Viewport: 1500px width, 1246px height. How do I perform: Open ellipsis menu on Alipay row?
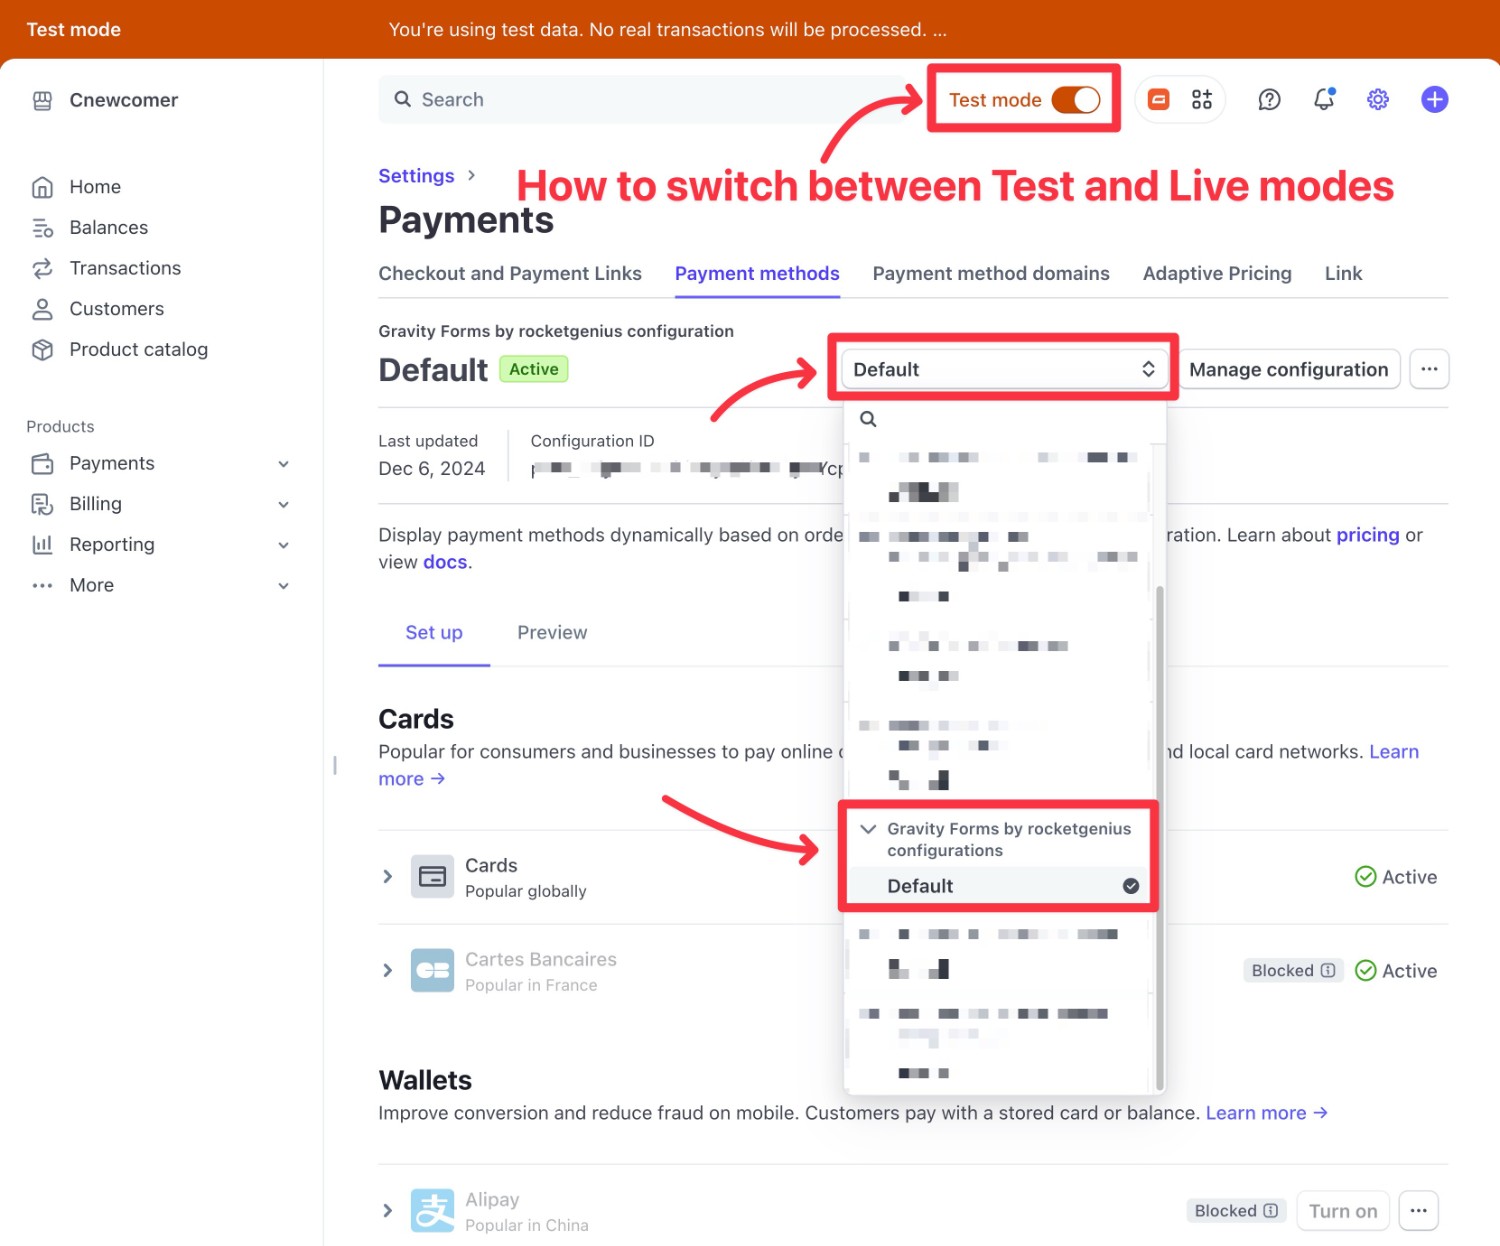pyautogui.click(x=1418, y=1211)
